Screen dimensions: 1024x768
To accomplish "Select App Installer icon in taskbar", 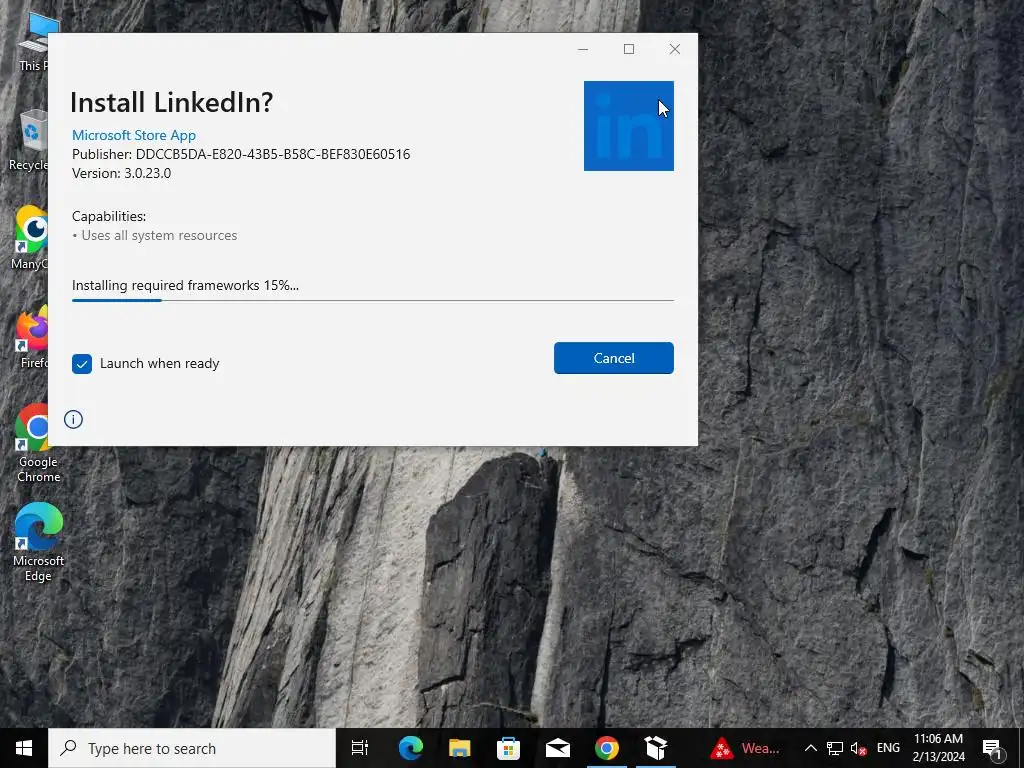I will point(656,748).
